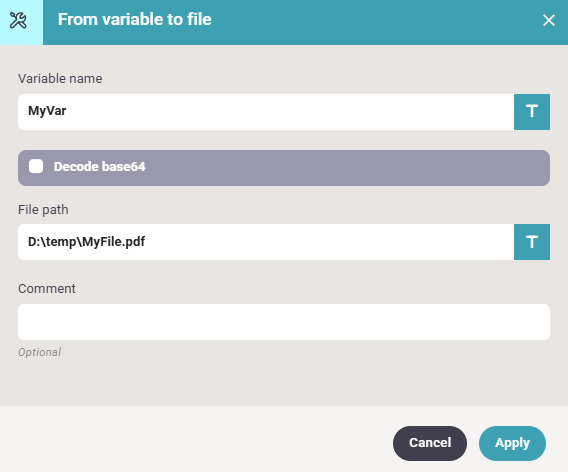
Task: Click the Optional hint text
Action: pyautogui.click(x=39, y=352)
